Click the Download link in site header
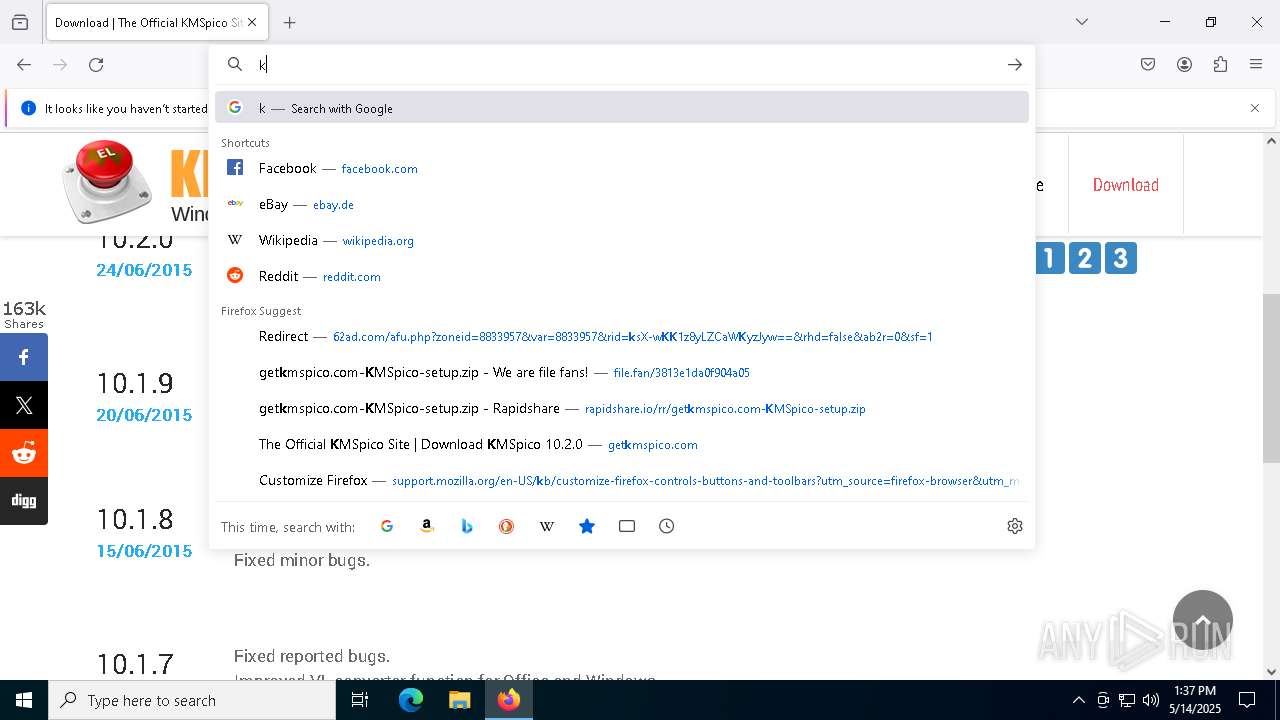Image resolution: width=1280 pixels, height=720 pixels. [x=1126, y=185]
